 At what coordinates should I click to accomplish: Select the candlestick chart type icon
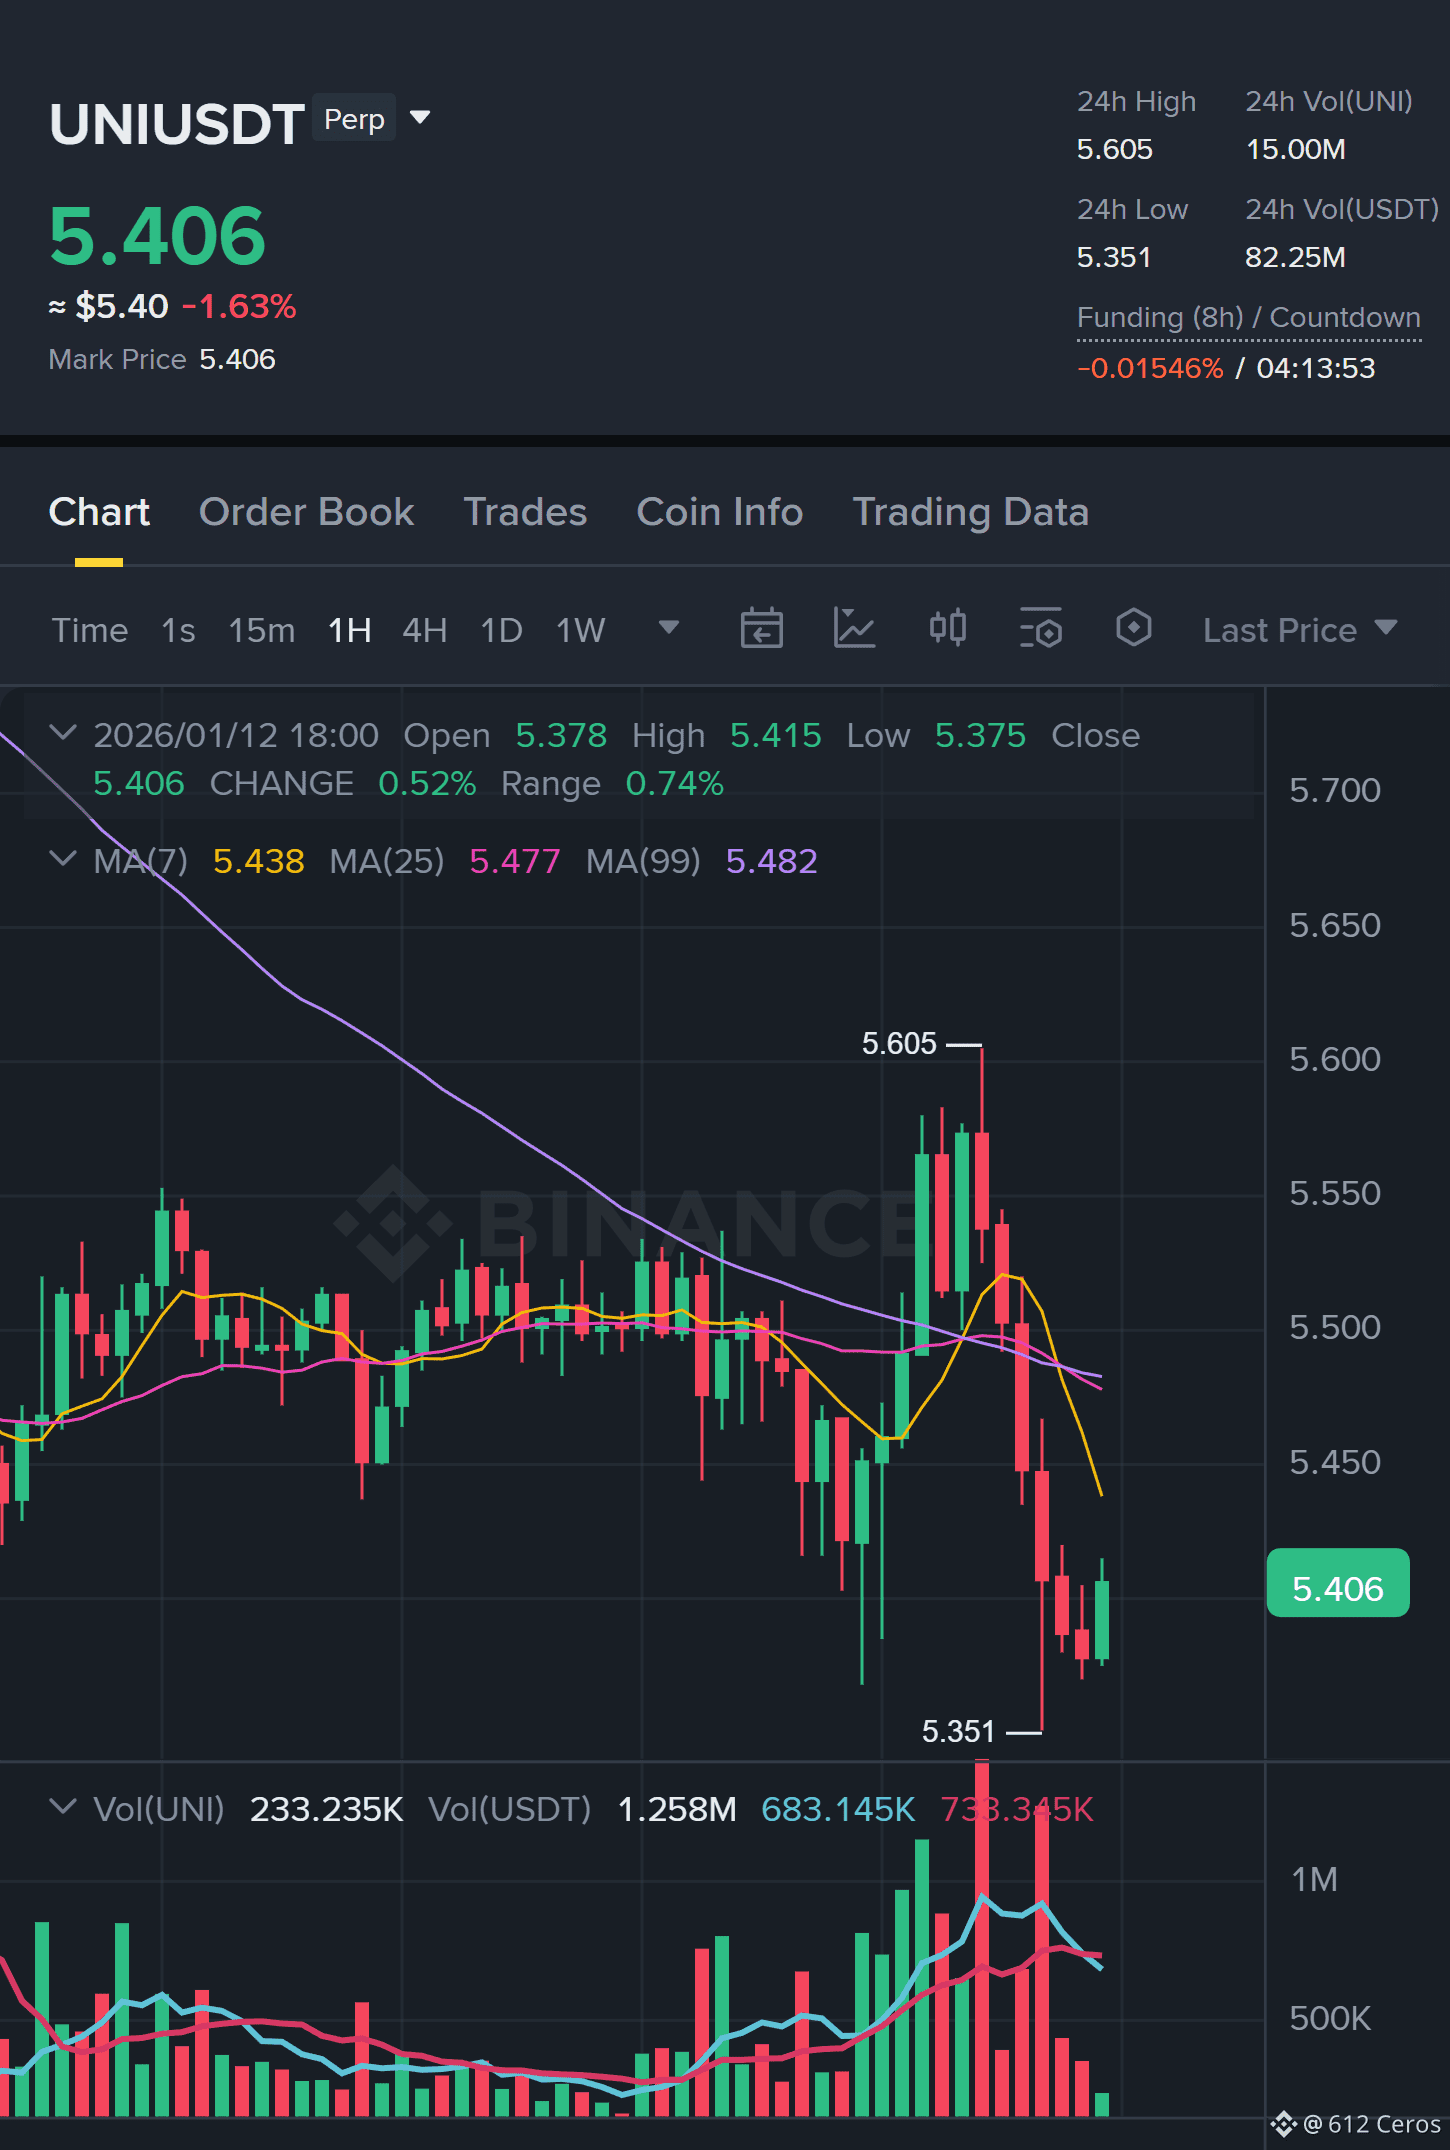click(x=947, y=629)
